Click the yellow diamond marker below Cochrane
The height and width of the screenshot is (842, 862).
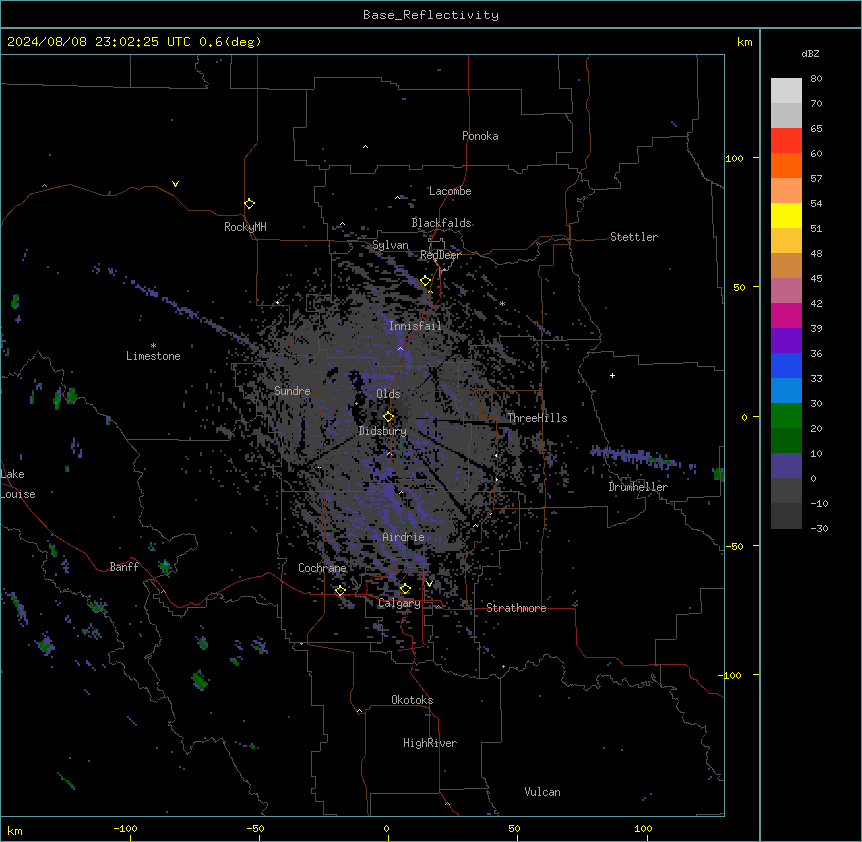(340, 590)
